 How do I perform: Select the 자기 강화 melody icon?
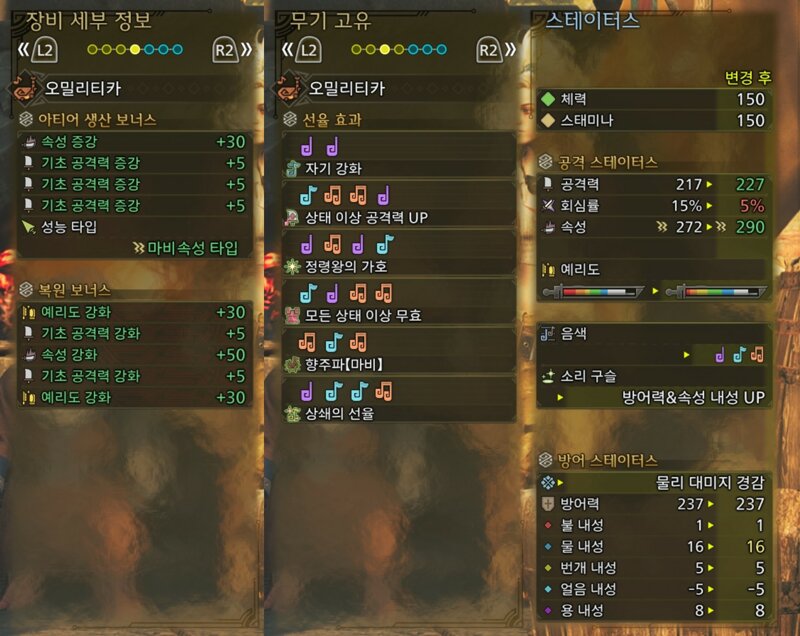[x=292, y=168]
